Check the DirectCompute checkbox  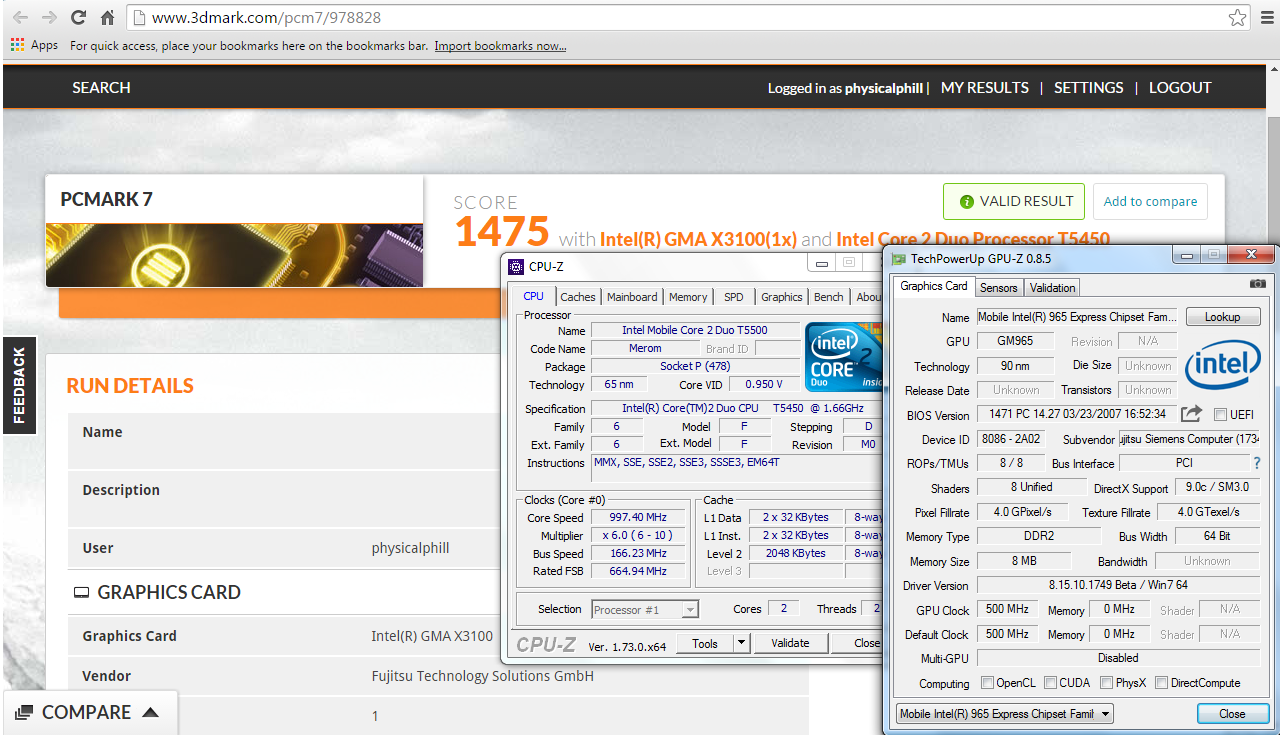pos(1161,683)
